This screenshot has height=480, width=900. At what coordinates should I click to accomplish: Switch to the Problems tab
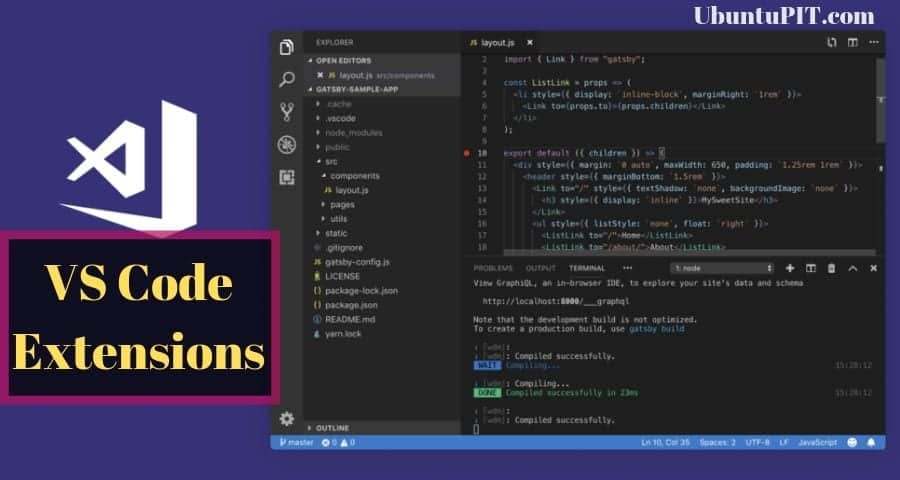point(493,268)
